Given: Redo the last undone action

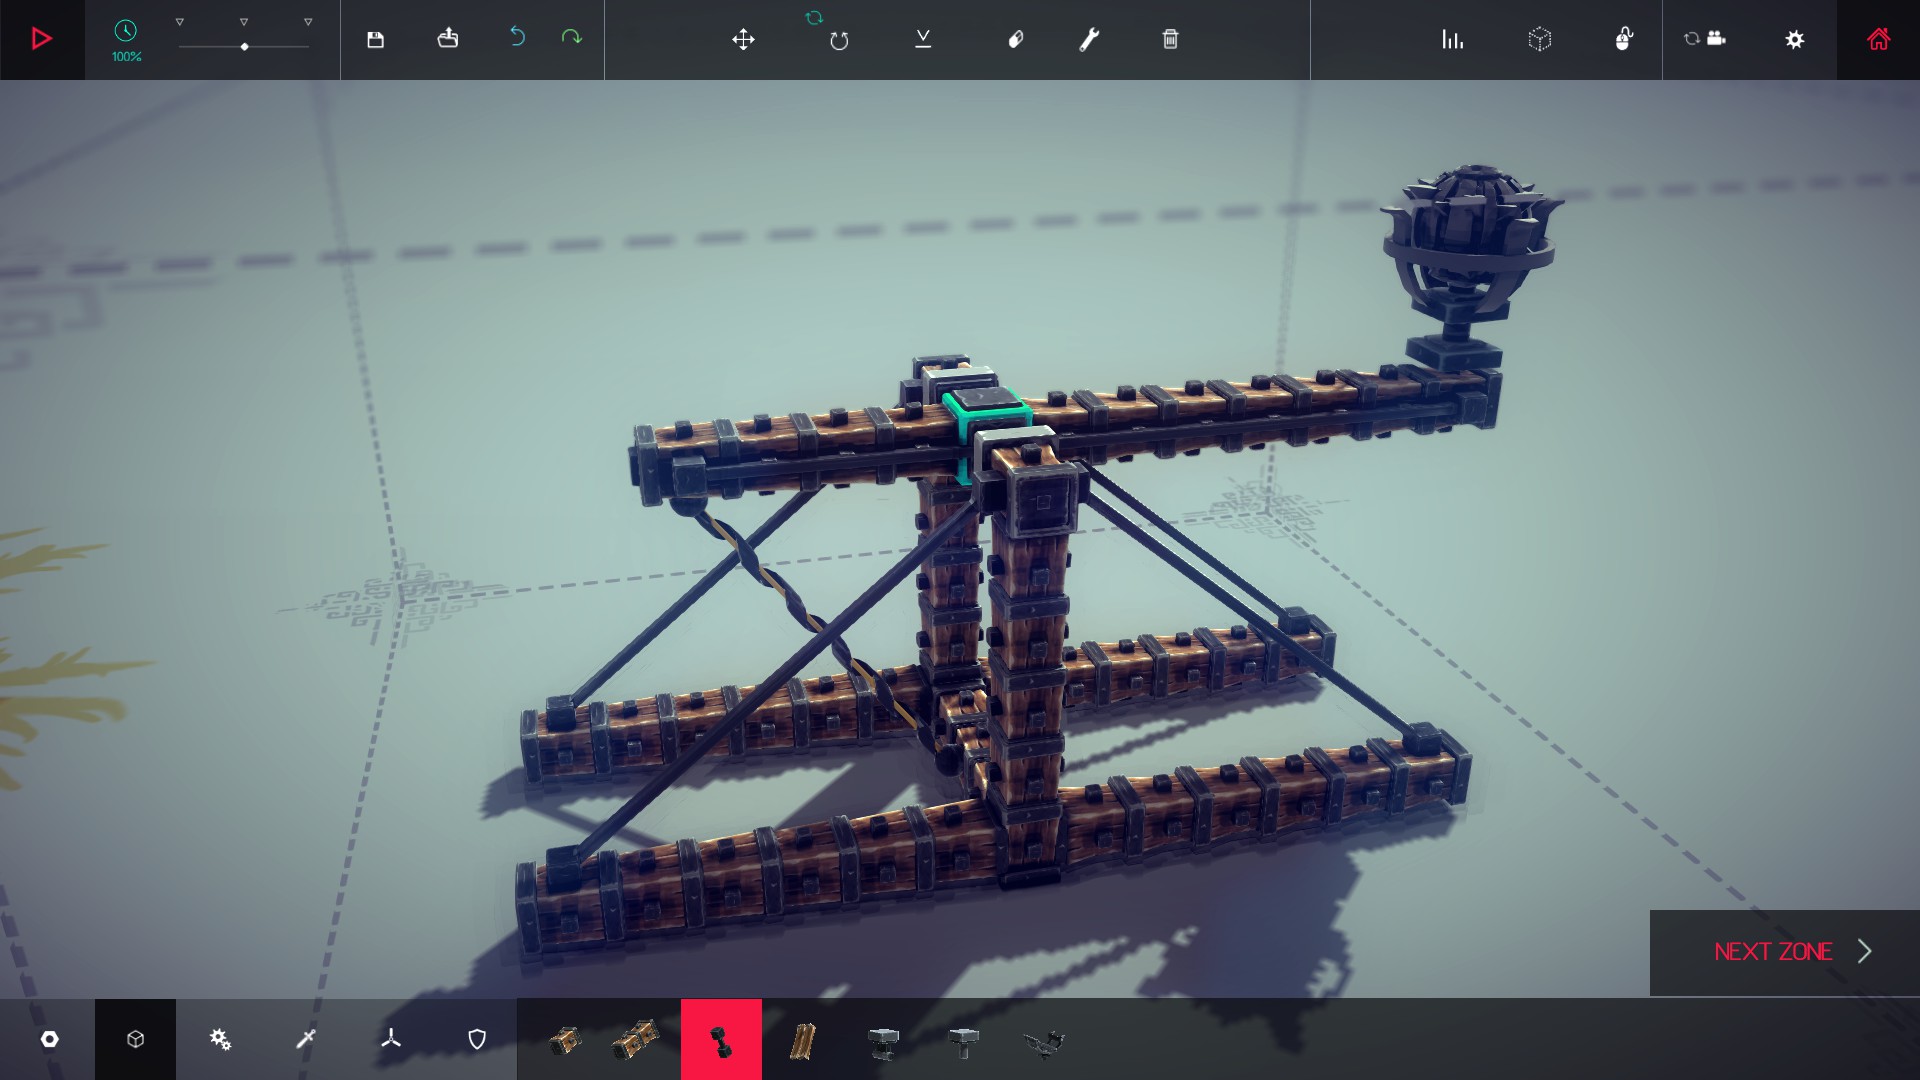Looking at the screenshot, I should [x=571, y=37].
